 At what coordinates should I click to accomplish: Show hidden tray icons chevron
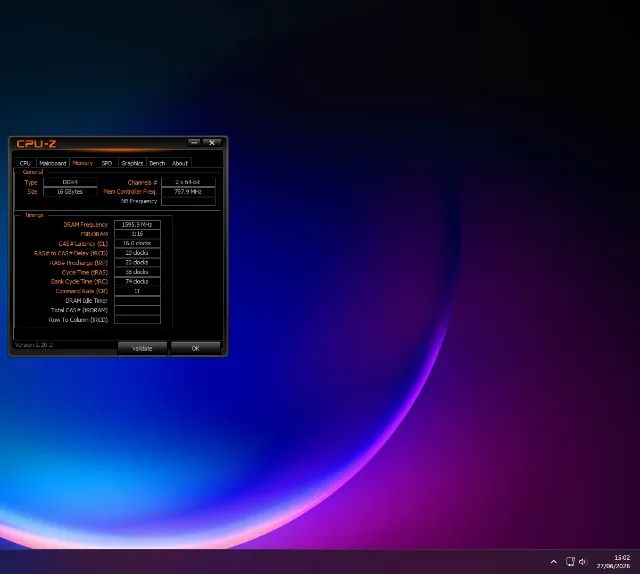553,562
